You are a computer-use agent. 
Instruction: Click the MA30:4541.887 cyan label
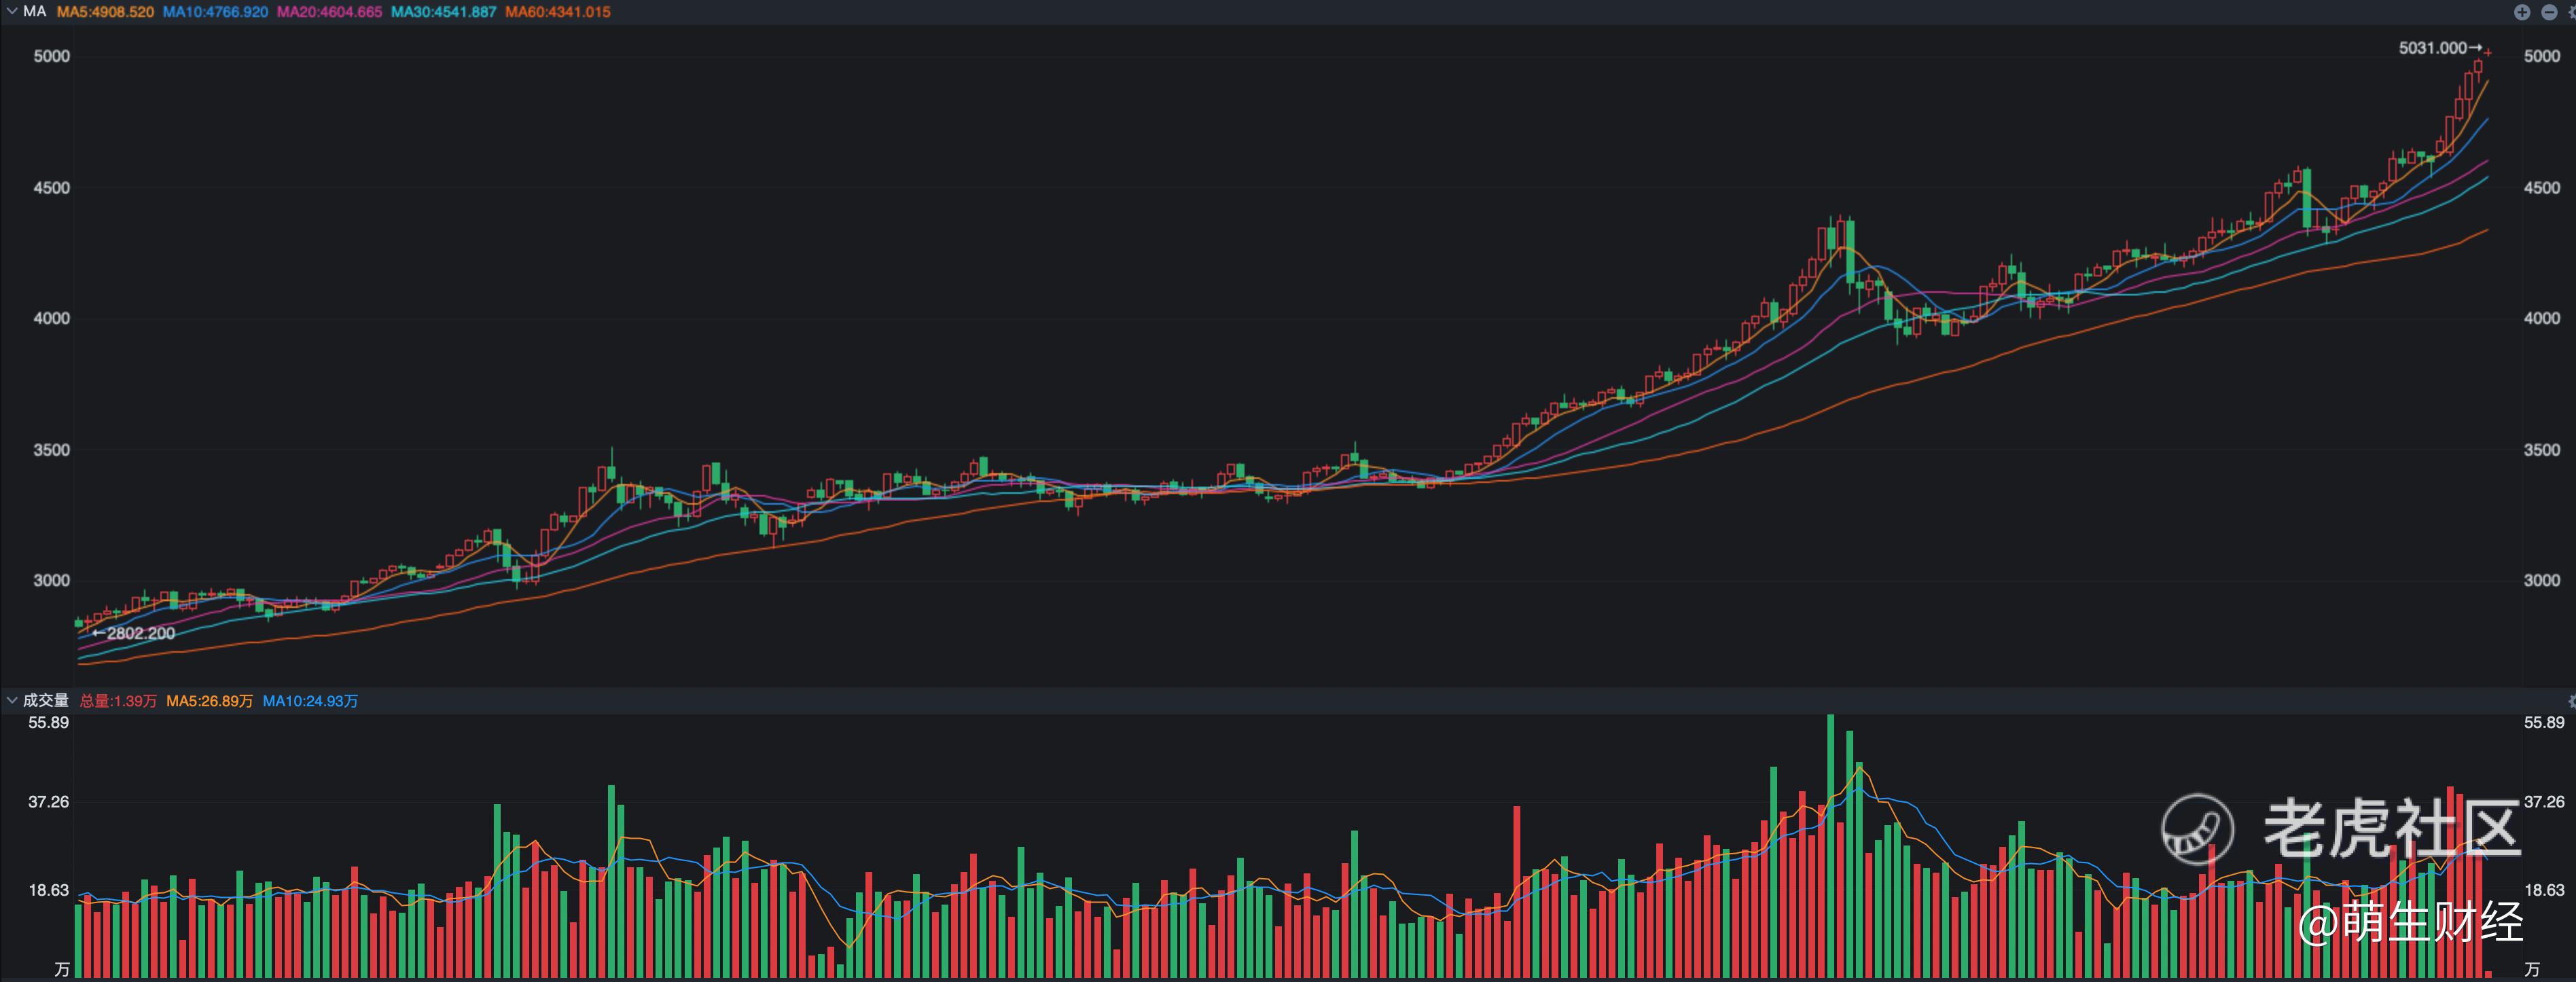pyautogui.click(x=443, y=12)
